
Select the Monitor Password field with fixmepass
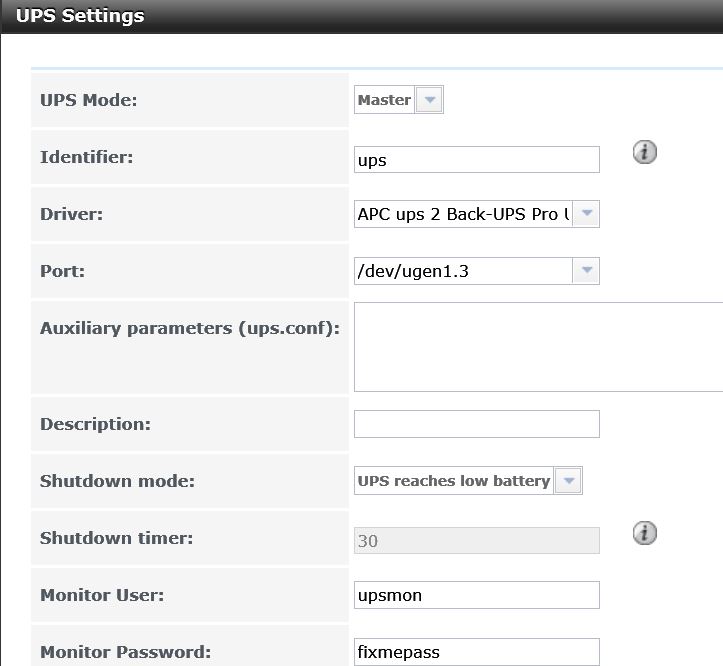(477, 652)
